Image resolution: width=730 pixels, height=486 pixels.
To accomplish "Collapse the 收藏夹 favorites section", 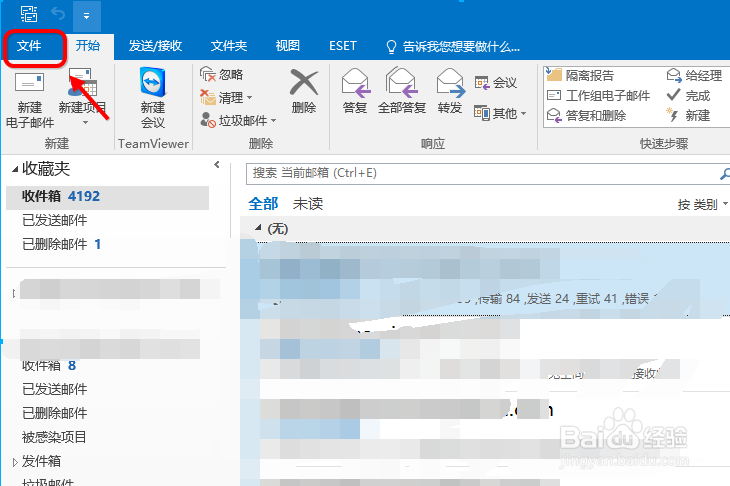I will (x=15, y=169).
